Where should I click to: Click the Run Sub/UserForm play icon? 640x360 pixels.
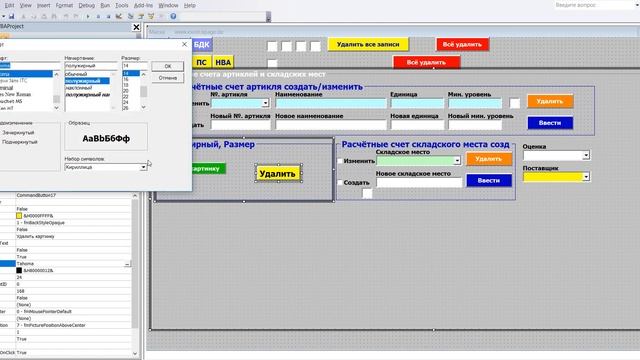point(88,16)
